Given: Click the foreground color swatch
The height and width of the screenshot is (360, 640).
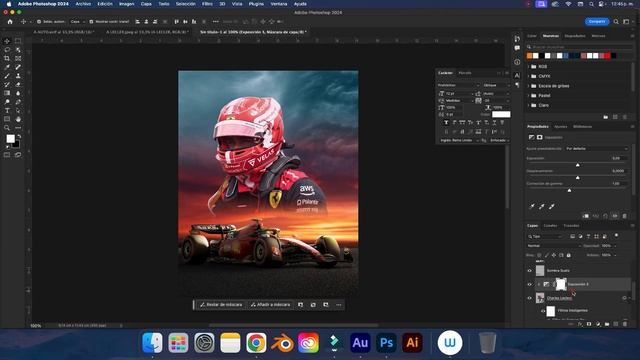Looking at the screenshot, I should click(x=10, y=139).
